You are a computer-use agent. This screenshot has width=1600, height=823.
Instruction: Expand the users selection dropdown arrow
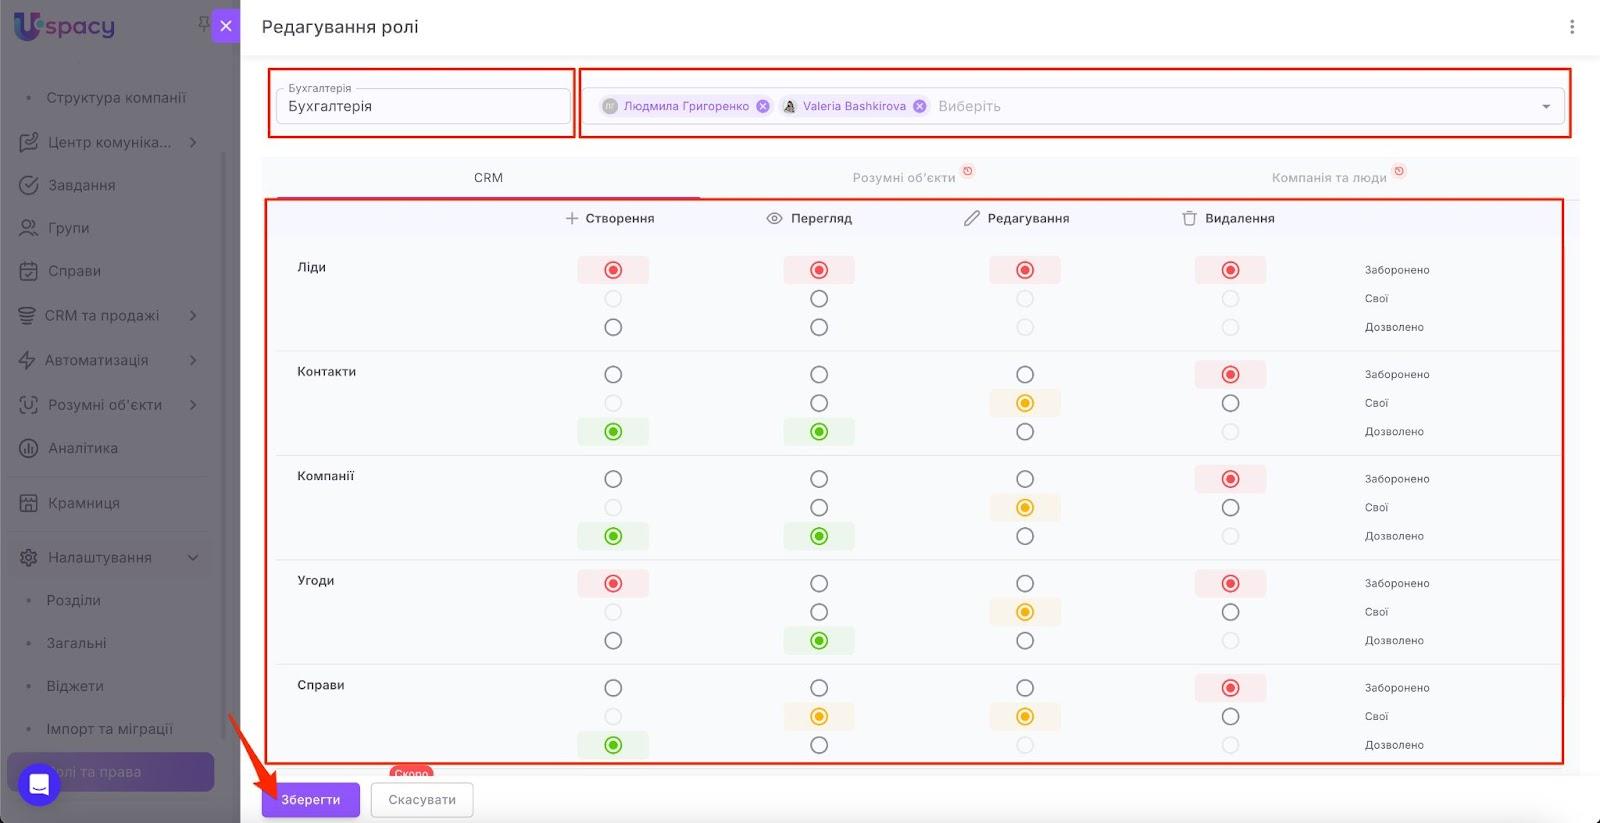click(x=1546, y=106)
